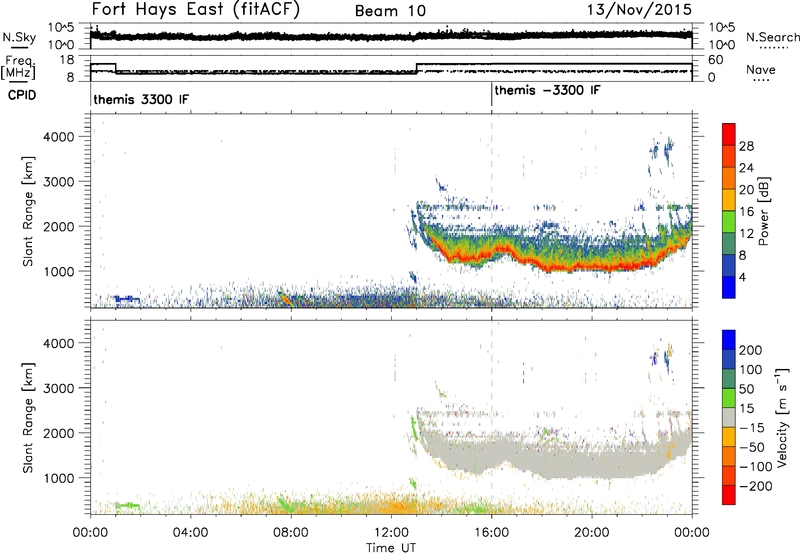The width and height of the screenshot is (800, 554).
Task: Select the 'themis -3300 IF' CPID text
Action: pos(547,90)
